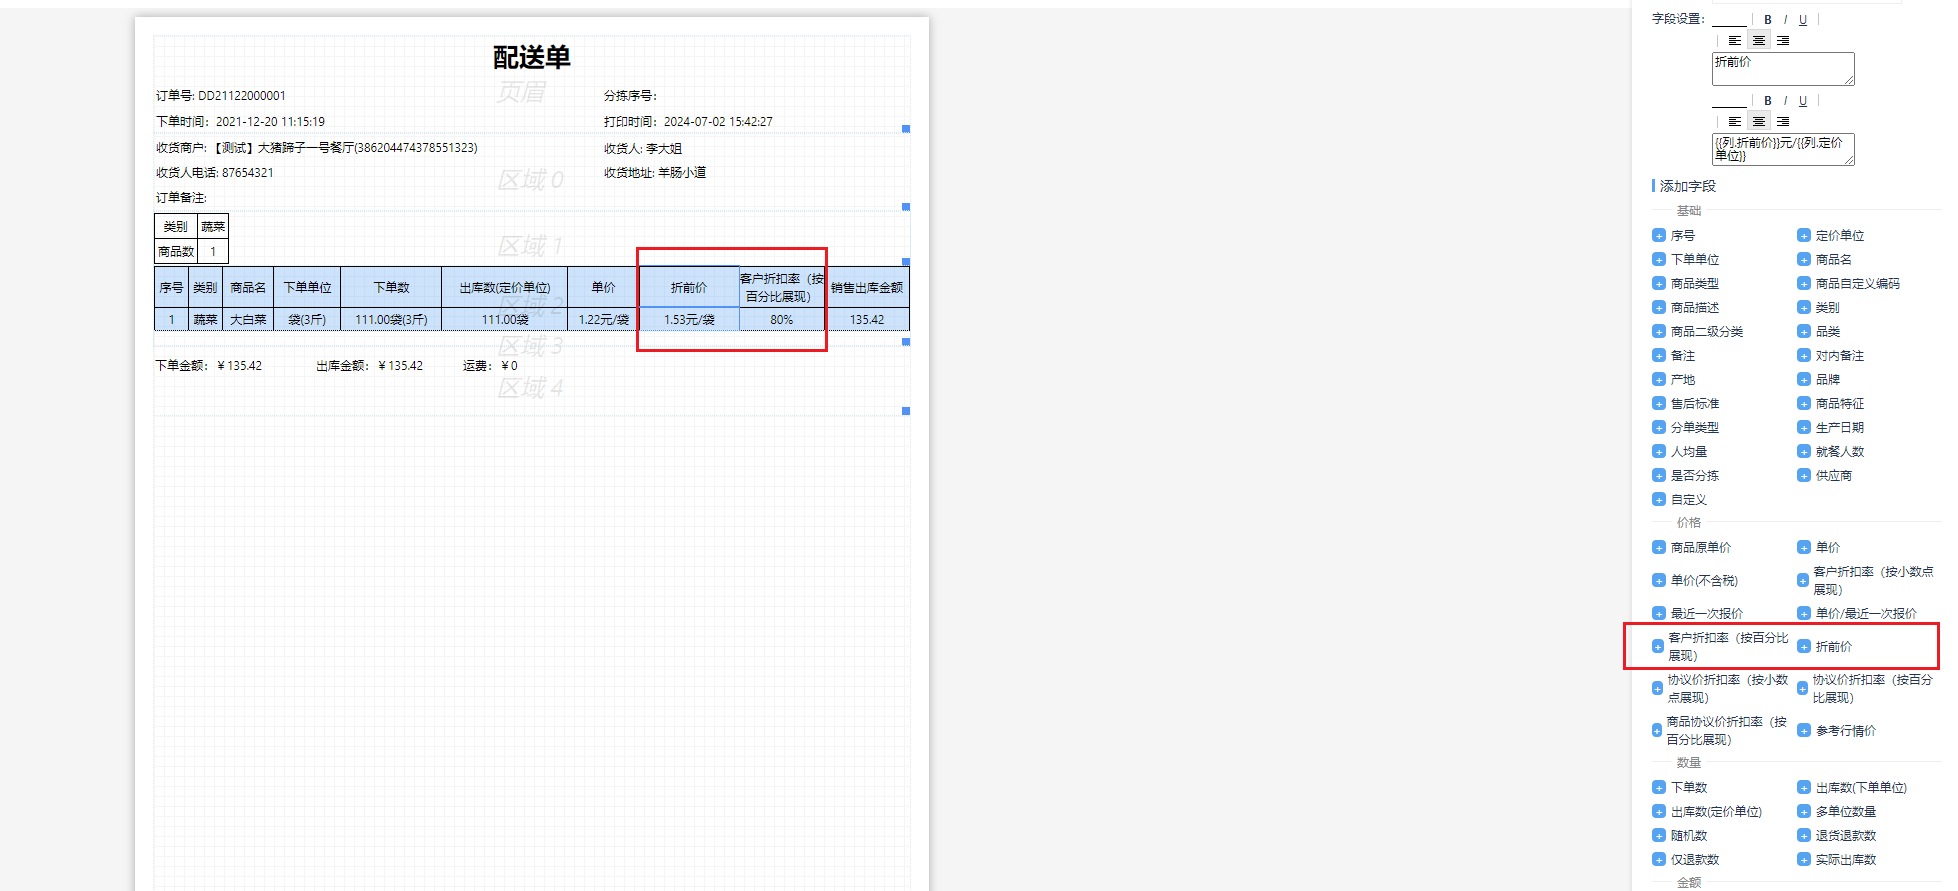Add the 实际出库数 field
1958x891 pixels.
coord(1804,860)
